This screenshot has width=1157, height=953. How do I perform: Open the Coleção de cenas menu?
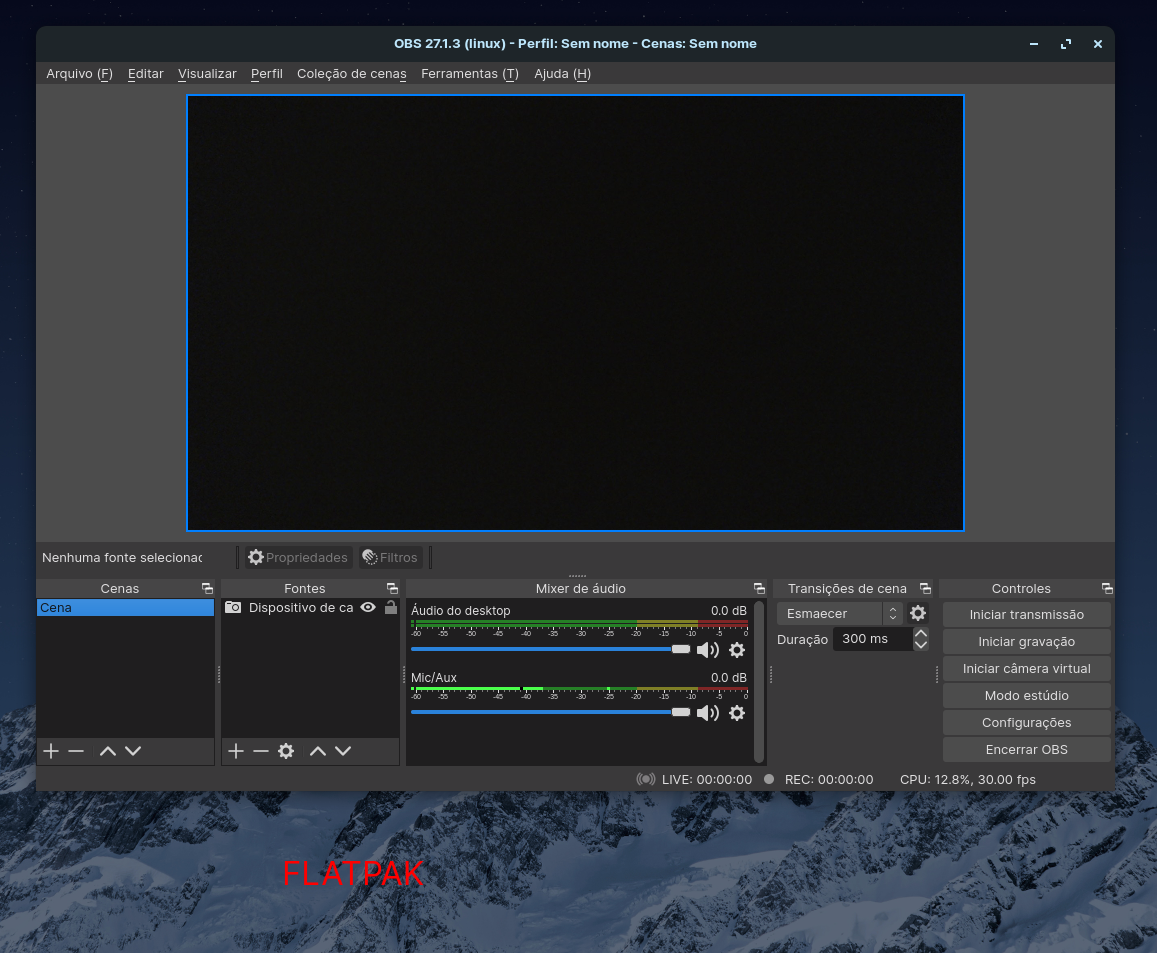(352, 74)
